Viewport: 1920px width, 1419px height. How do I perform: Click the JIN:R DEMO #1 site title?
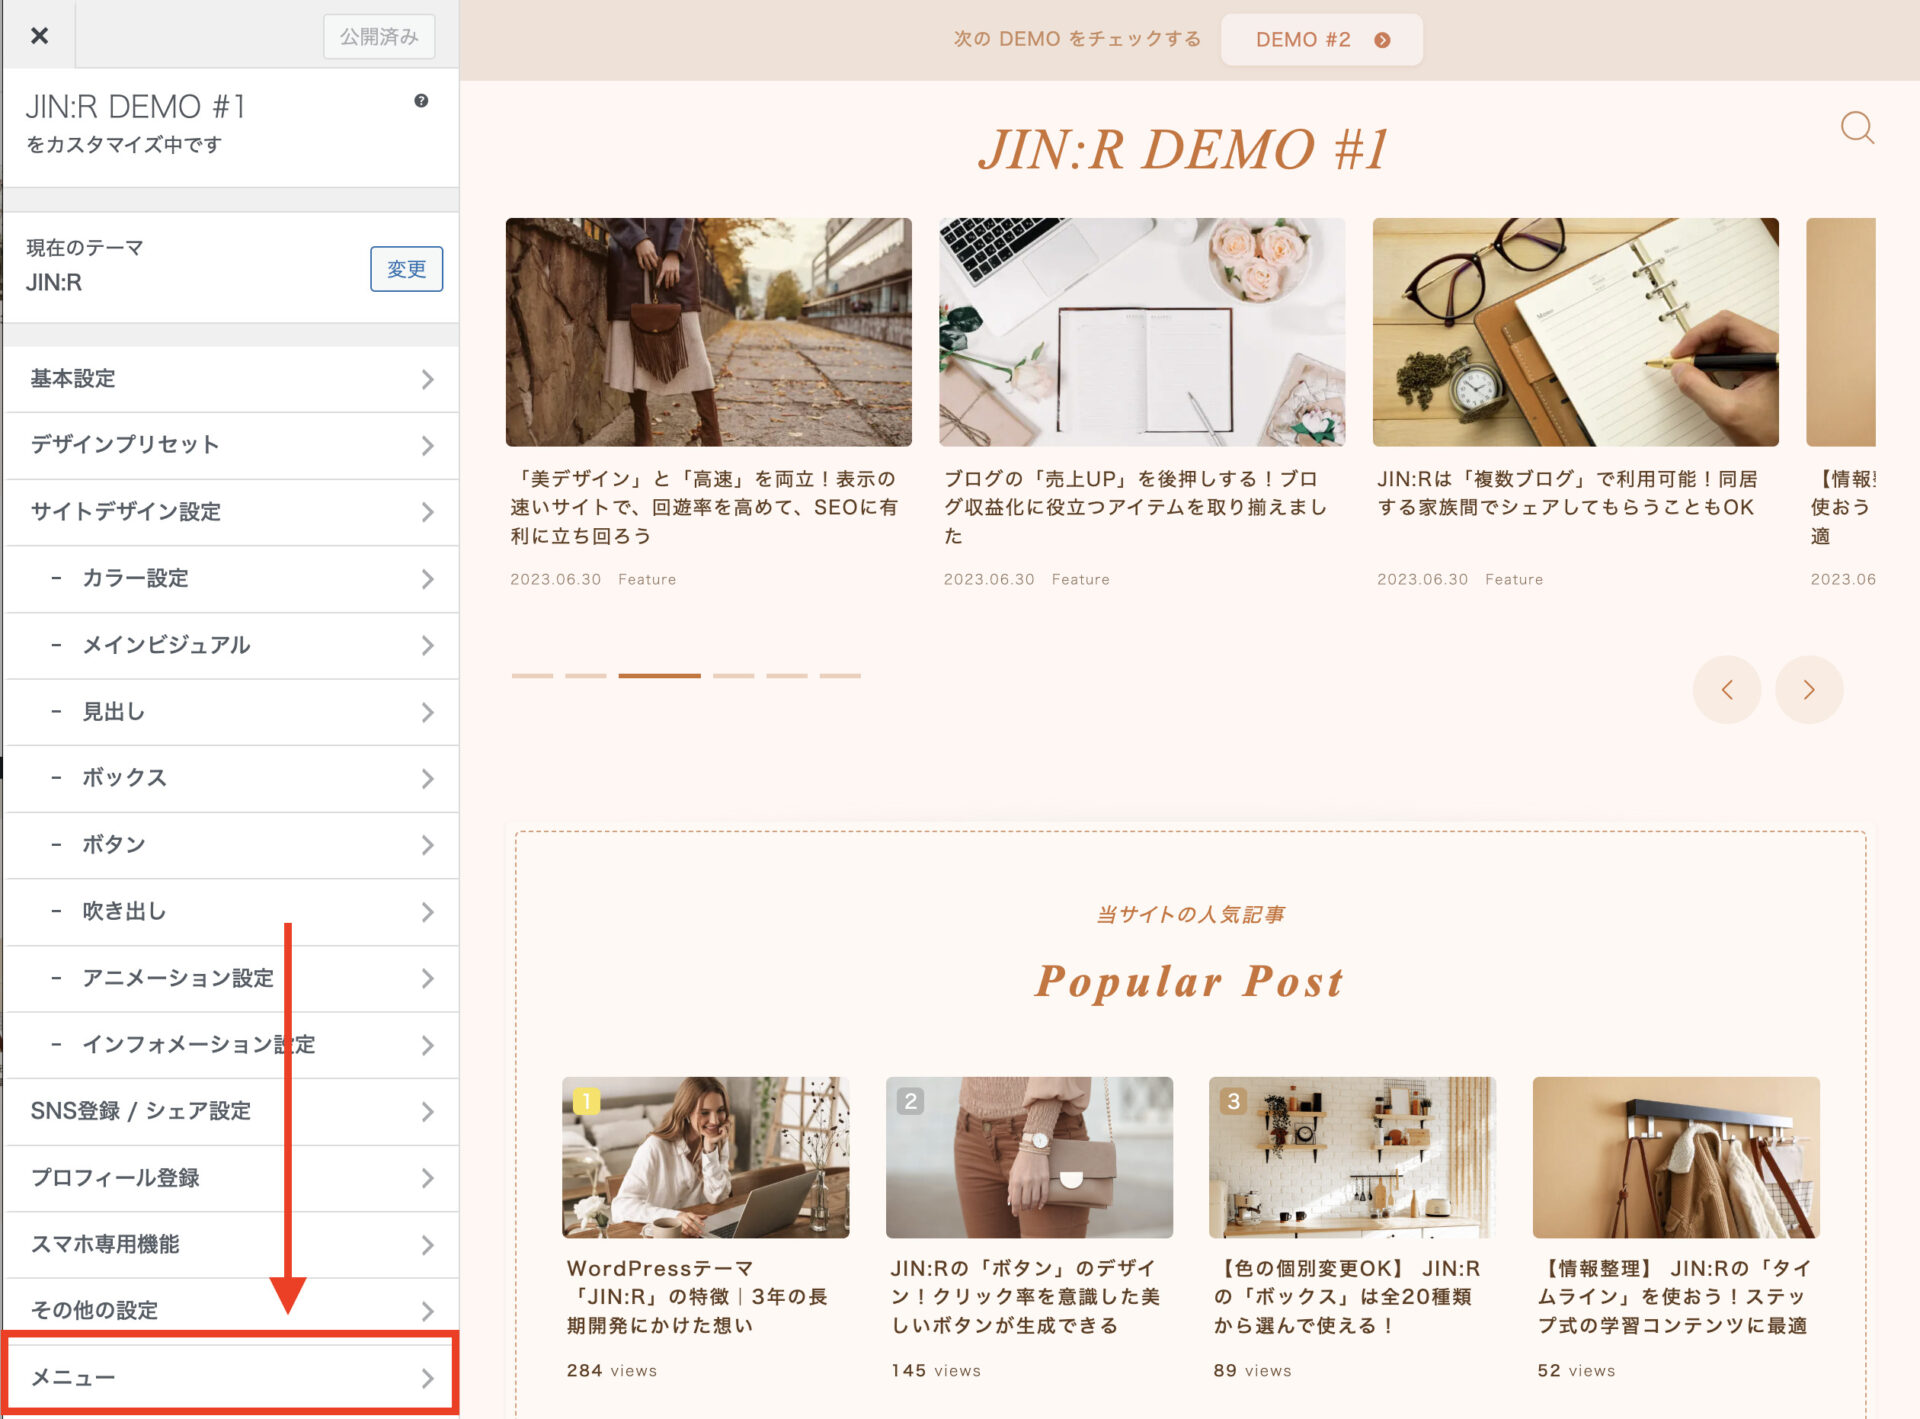point(1183,149)
